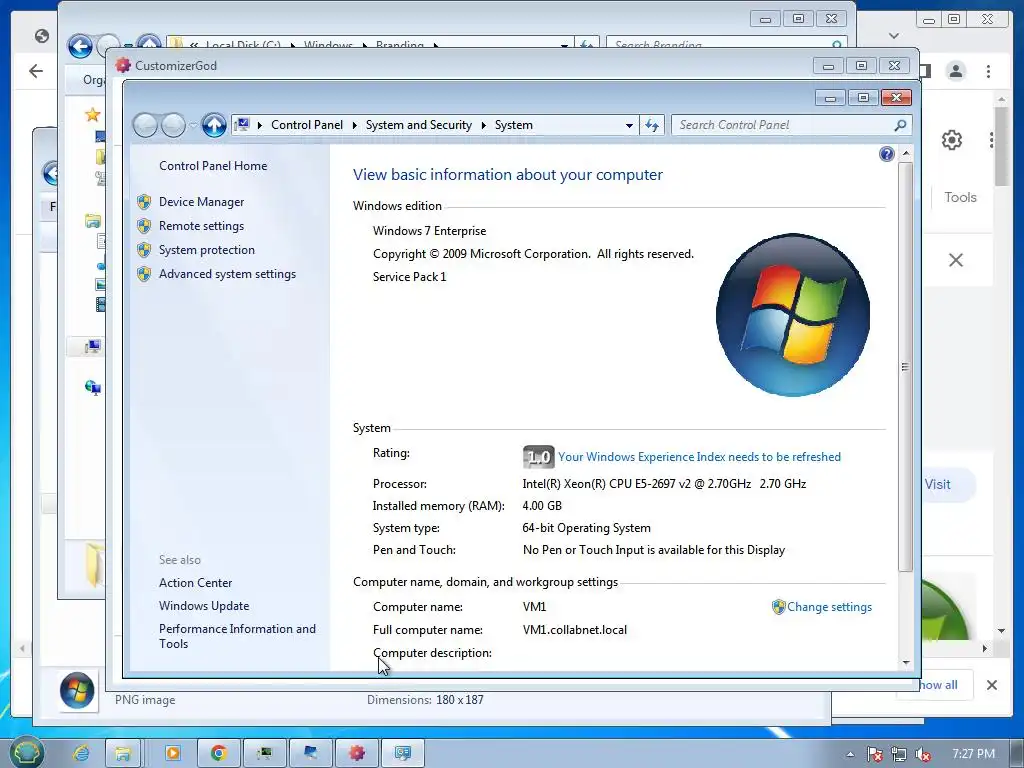Open Windows Explorer from taskbar
This screenshot has height=768, width=1024.
(x=122, y=753)
